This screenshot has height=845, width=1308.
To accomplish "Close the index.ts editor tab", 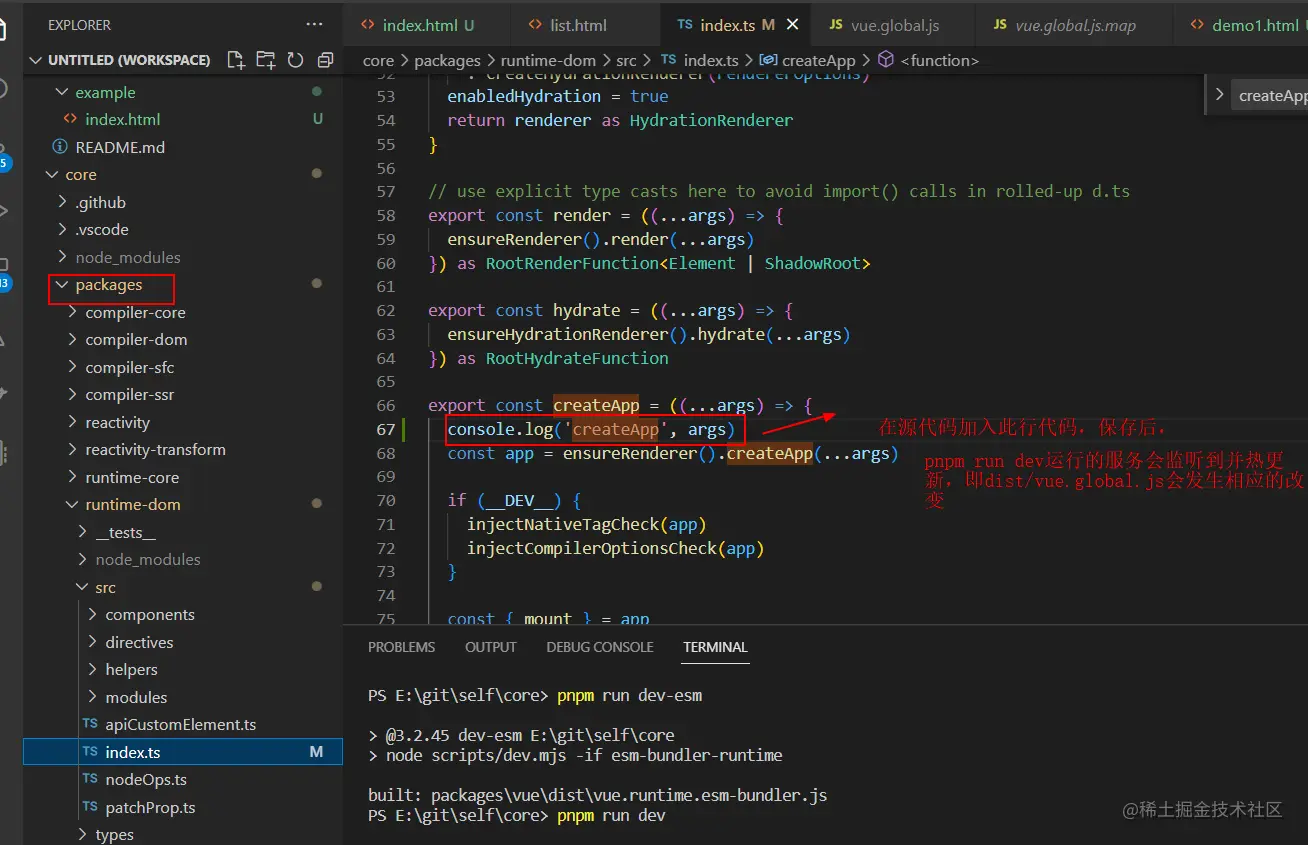I will click(794, 24).
